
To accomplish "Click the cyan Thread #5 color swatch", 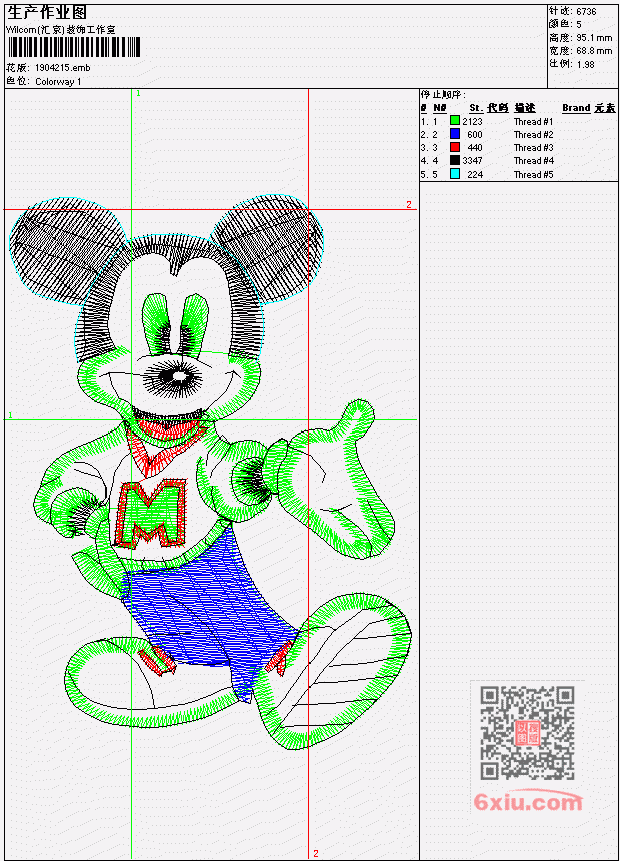I will (455, 174).
